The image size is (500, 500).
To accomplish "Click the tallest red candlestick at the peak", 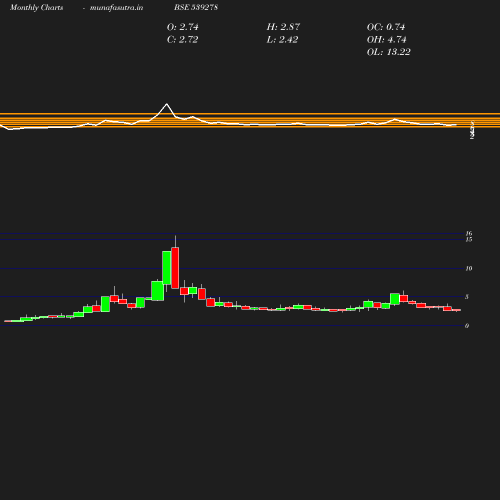I will click(x=175, y=268).
